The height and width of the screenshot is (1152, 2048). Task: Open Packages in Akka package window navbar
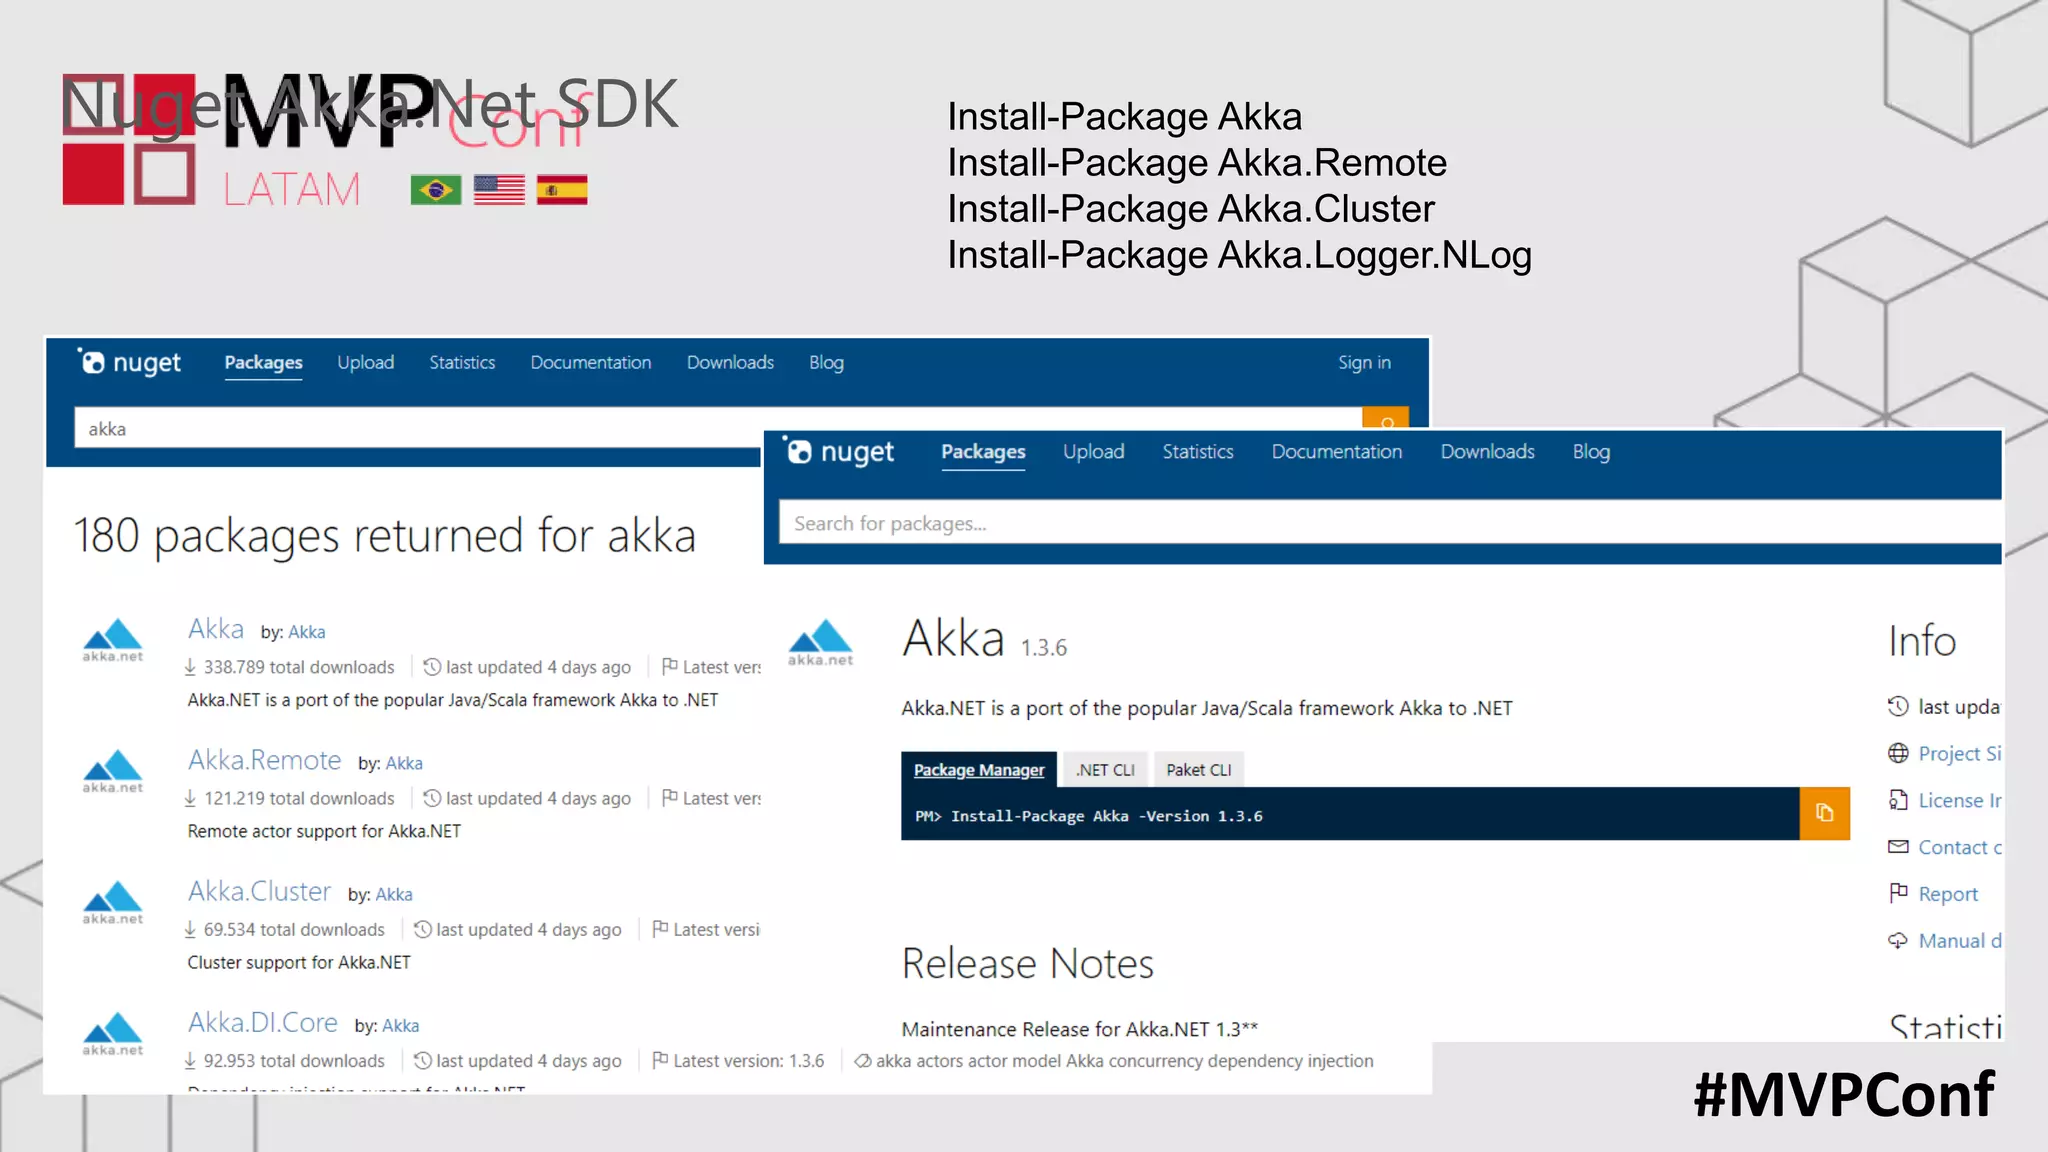(983, 451)
